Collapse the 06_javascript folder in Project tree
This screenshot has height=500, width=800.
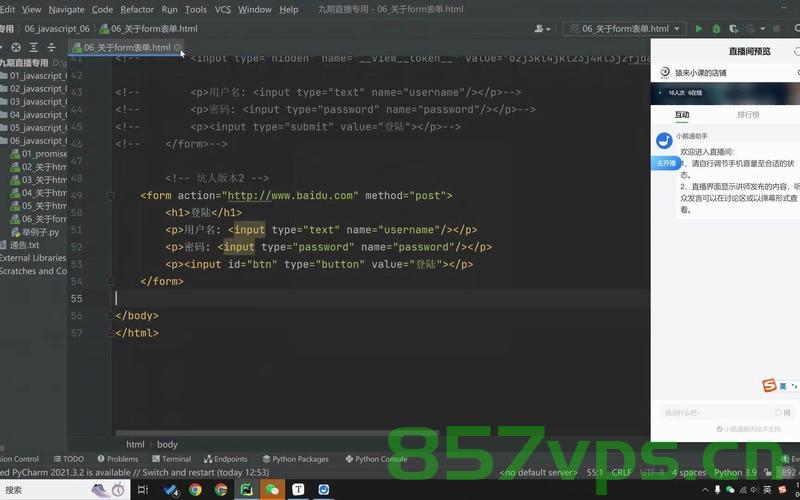(x=34, y=141)
